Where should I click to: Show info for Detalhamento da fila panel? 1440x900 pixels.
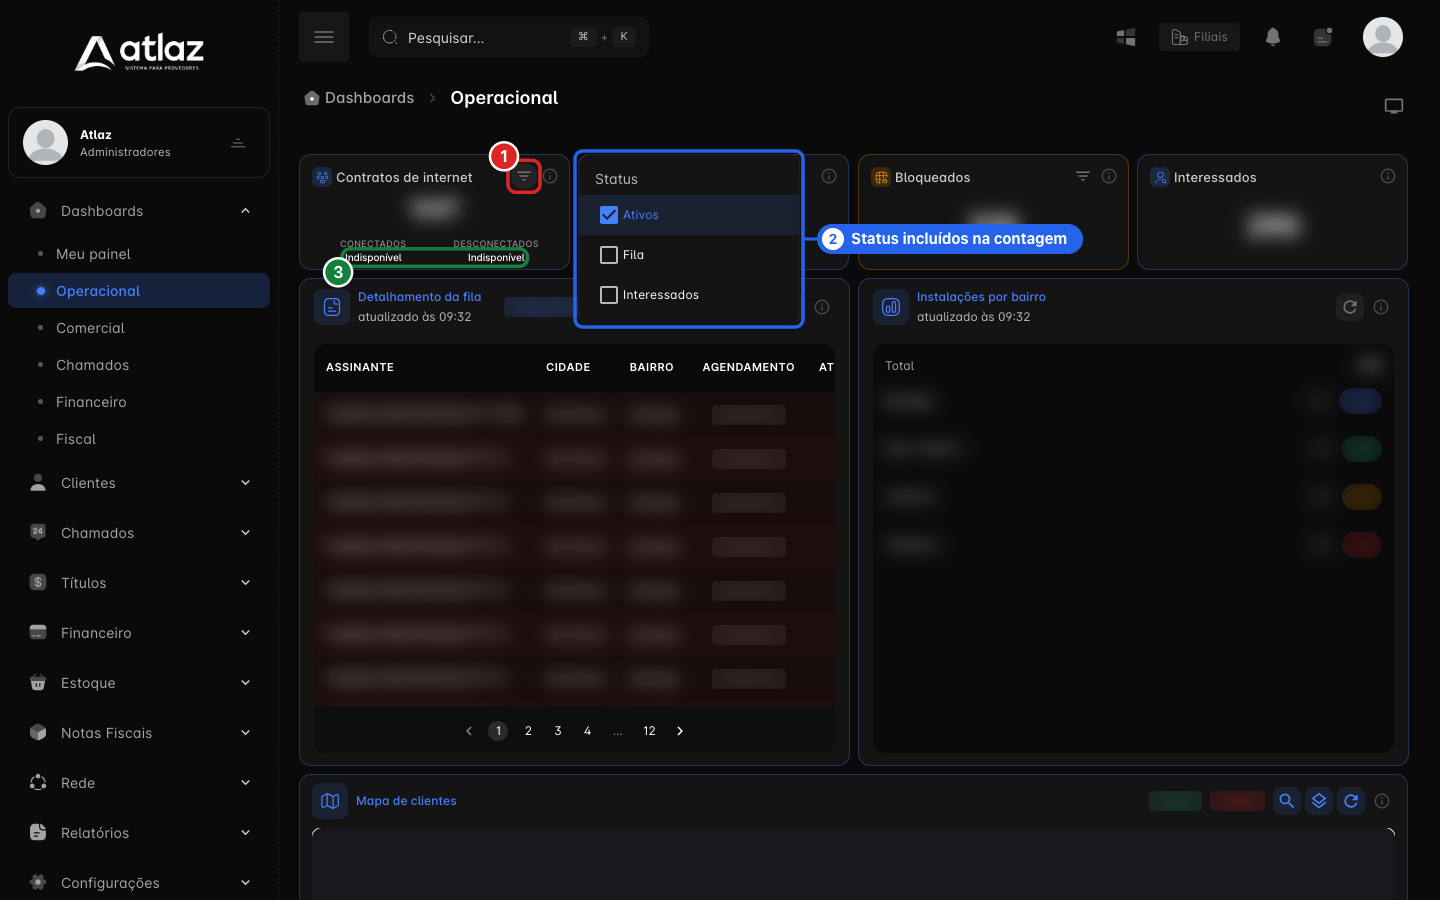[x=822, y=307]
